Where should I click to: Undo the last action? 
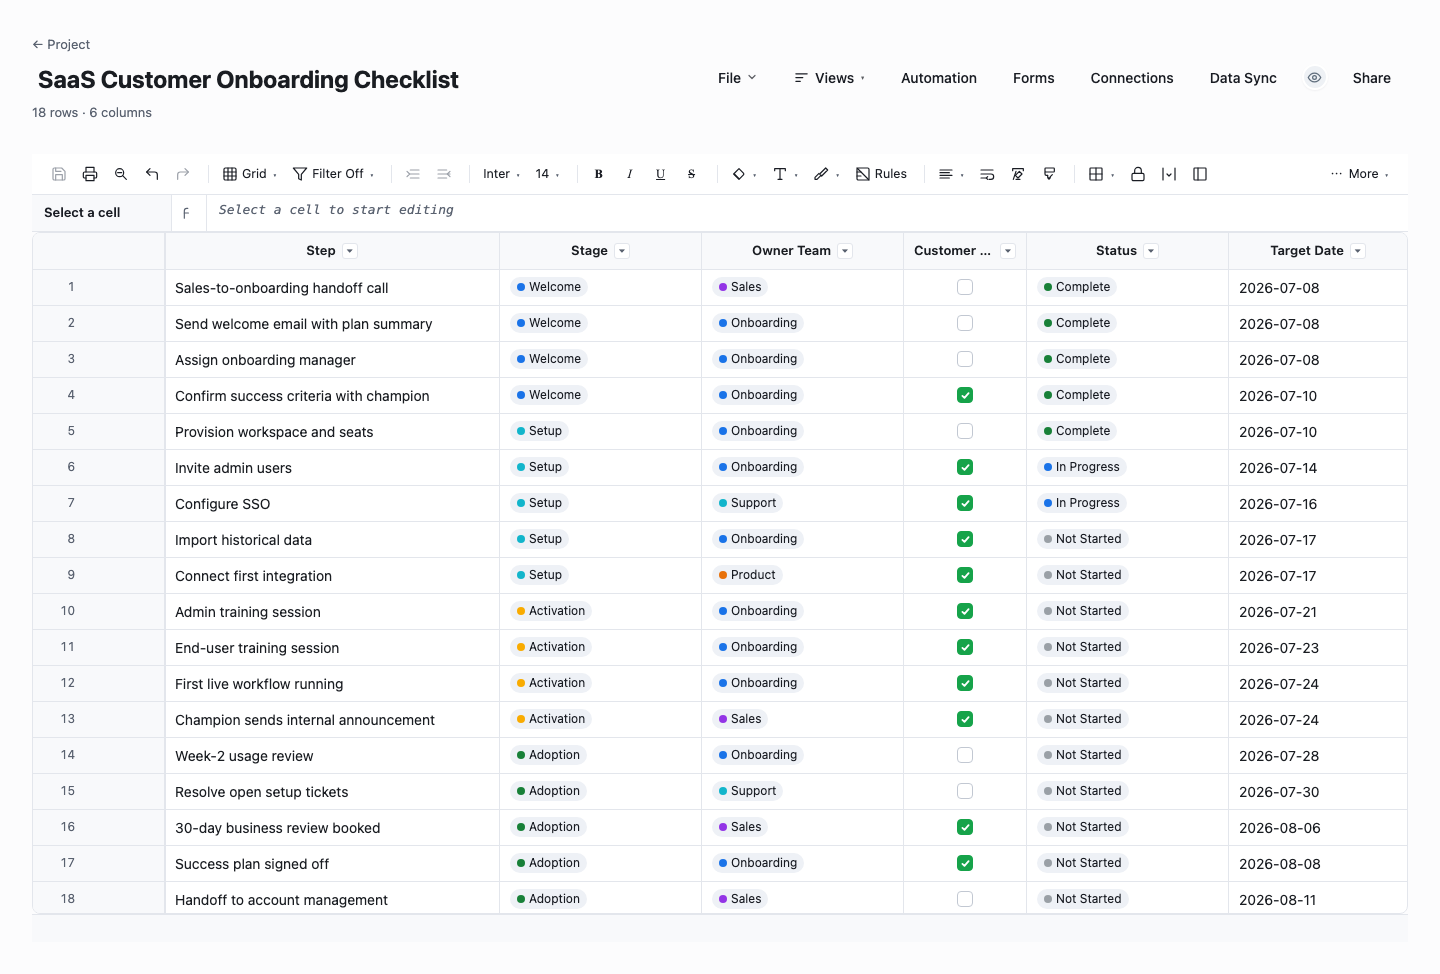click(152, 174)
